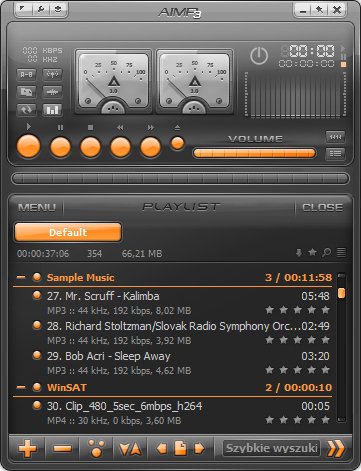
Task: Change visualization with the bar-chart button
Action: [x=52, y=109]
